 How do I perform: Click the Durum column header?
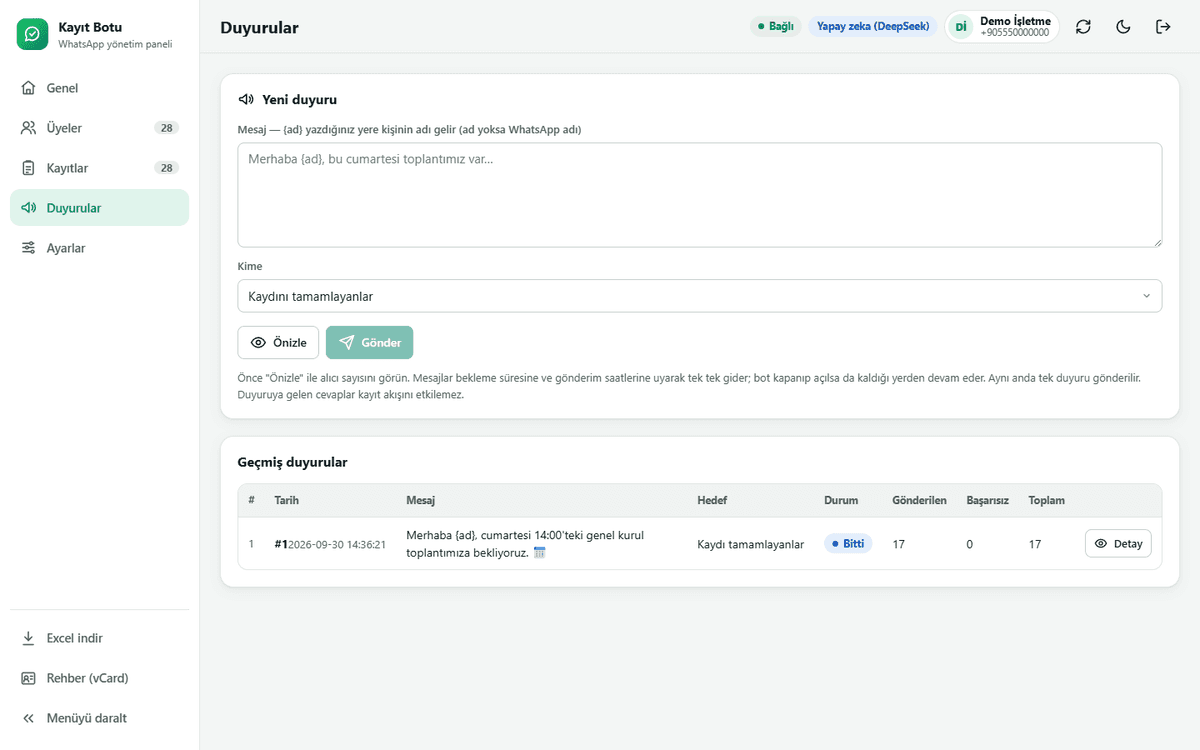tap(840, 500)
